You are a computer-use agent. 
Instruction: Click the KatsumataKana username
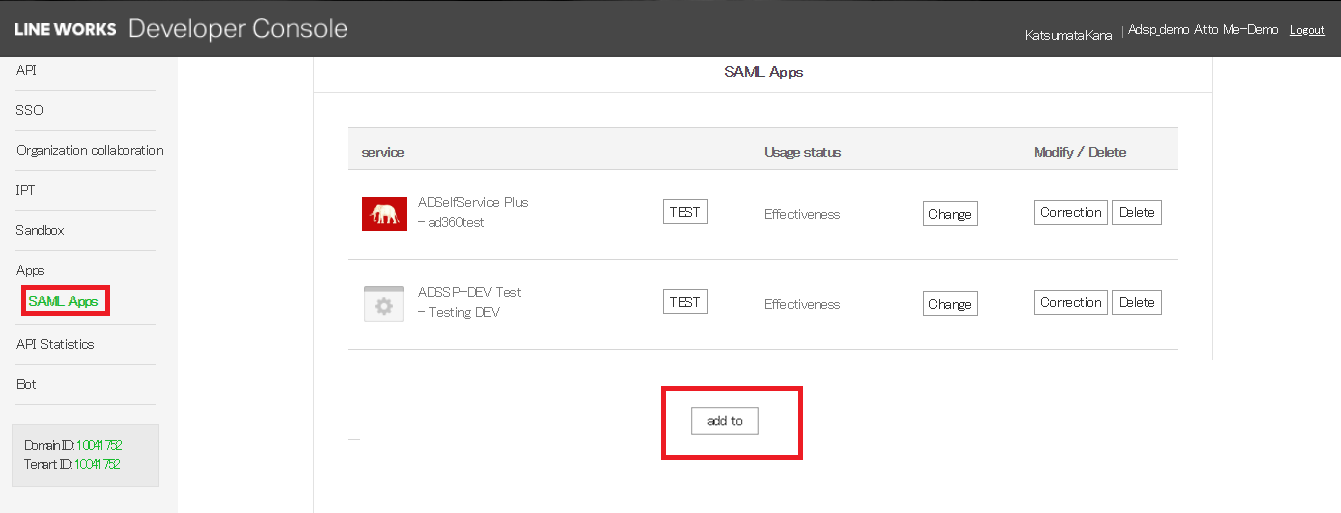[x=1069, y=35]
